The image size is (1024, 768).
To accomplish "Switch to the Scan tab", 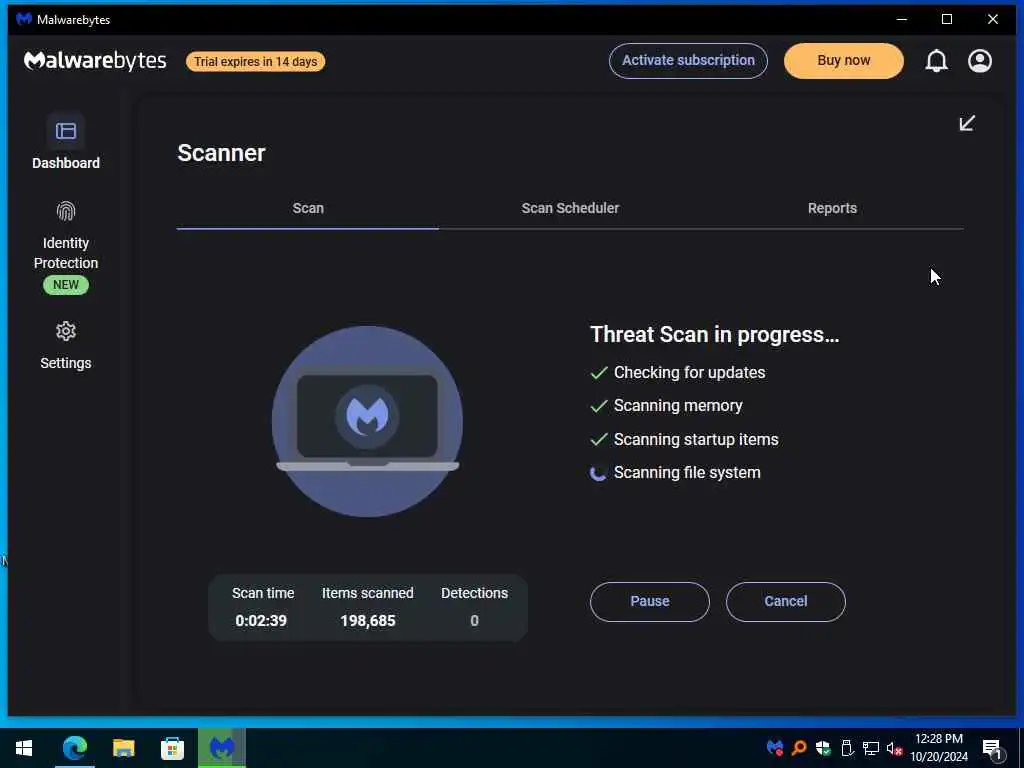I will click(308, 208).
